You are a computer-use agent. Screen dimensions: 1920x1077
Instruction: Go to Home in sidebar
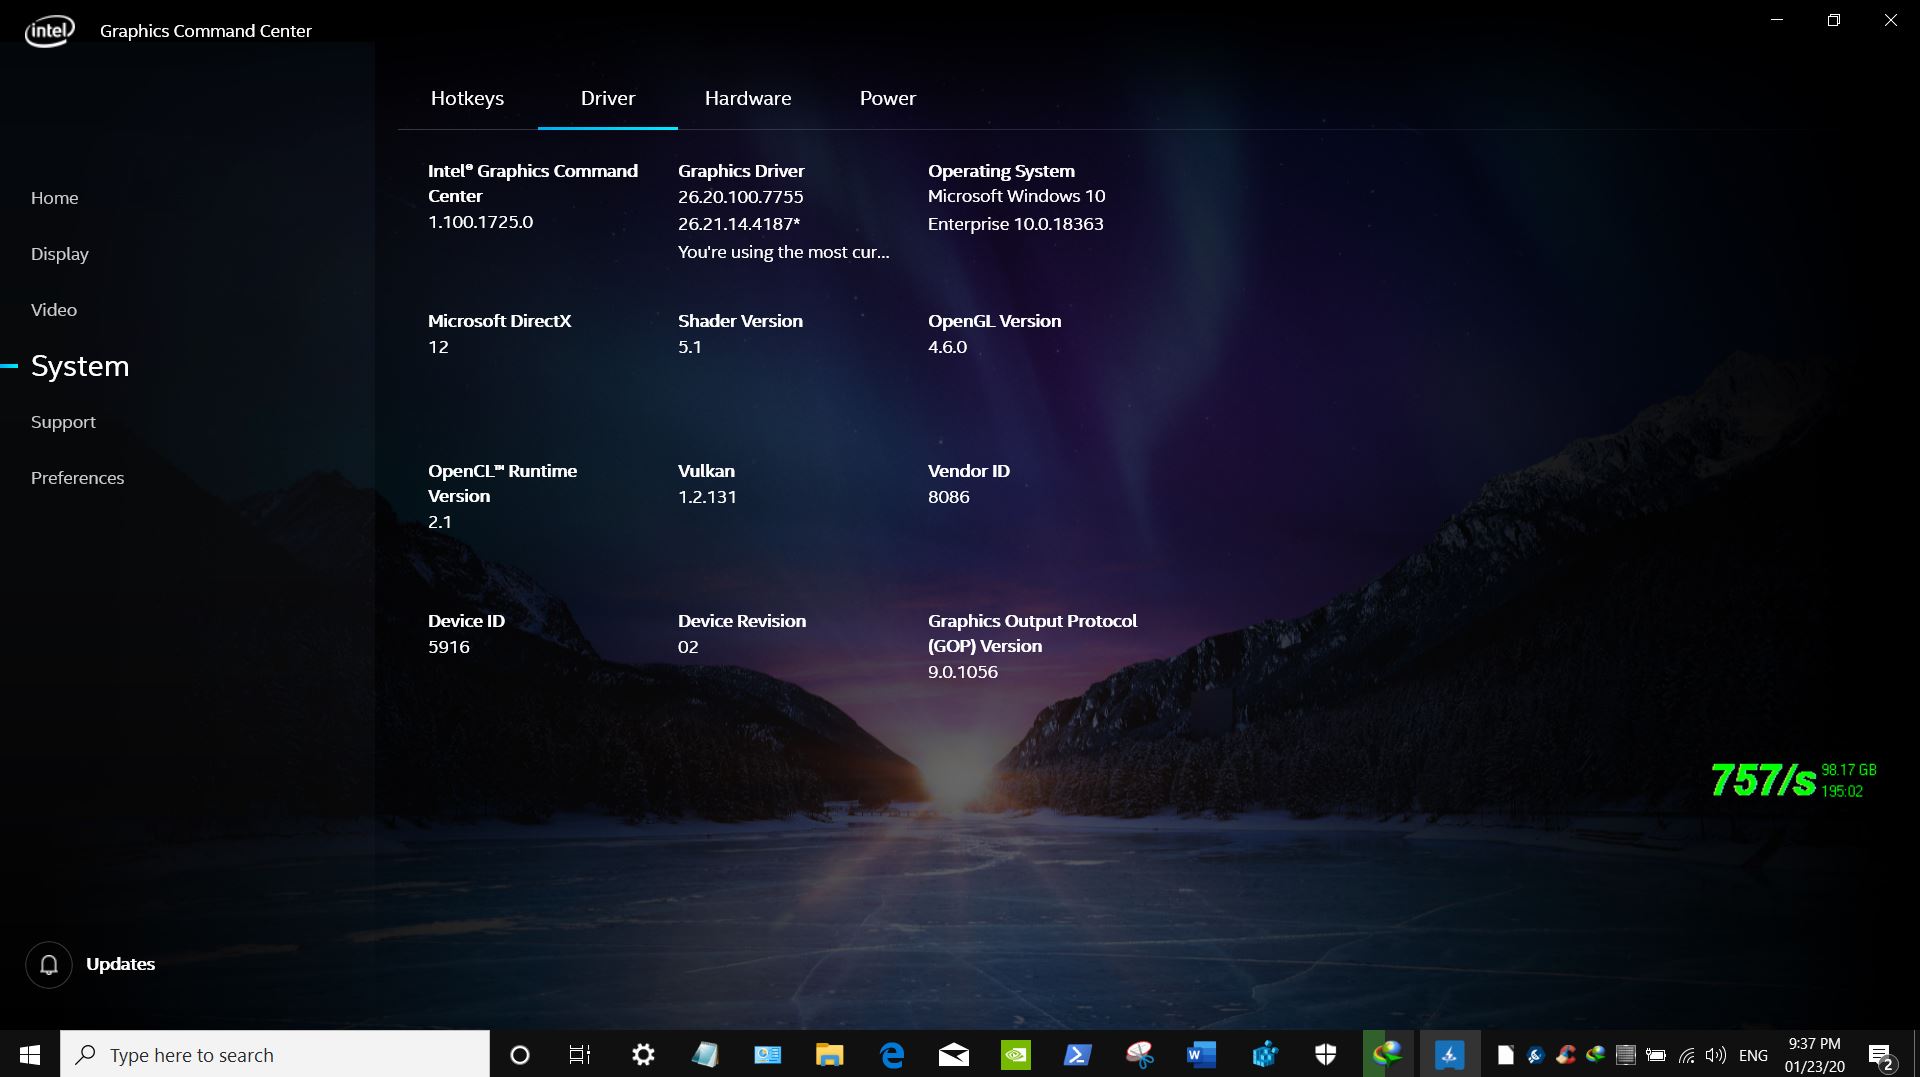coord(54,198)
